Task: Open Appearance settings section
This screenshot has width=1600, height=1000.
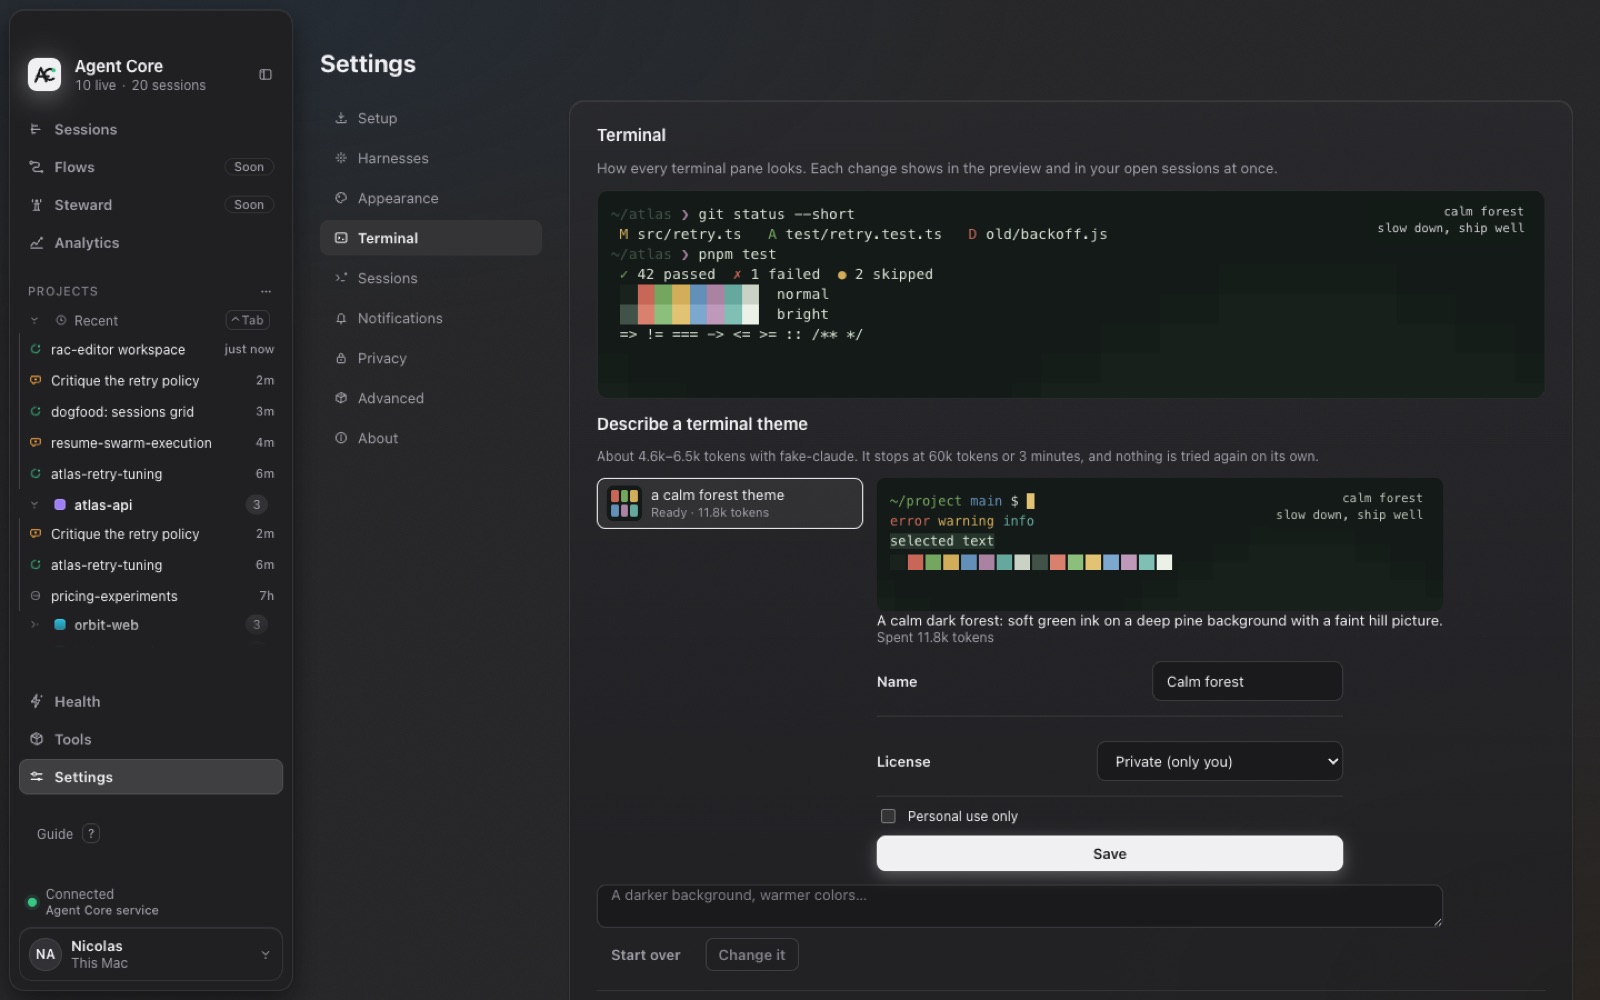Action: point(430,198)
